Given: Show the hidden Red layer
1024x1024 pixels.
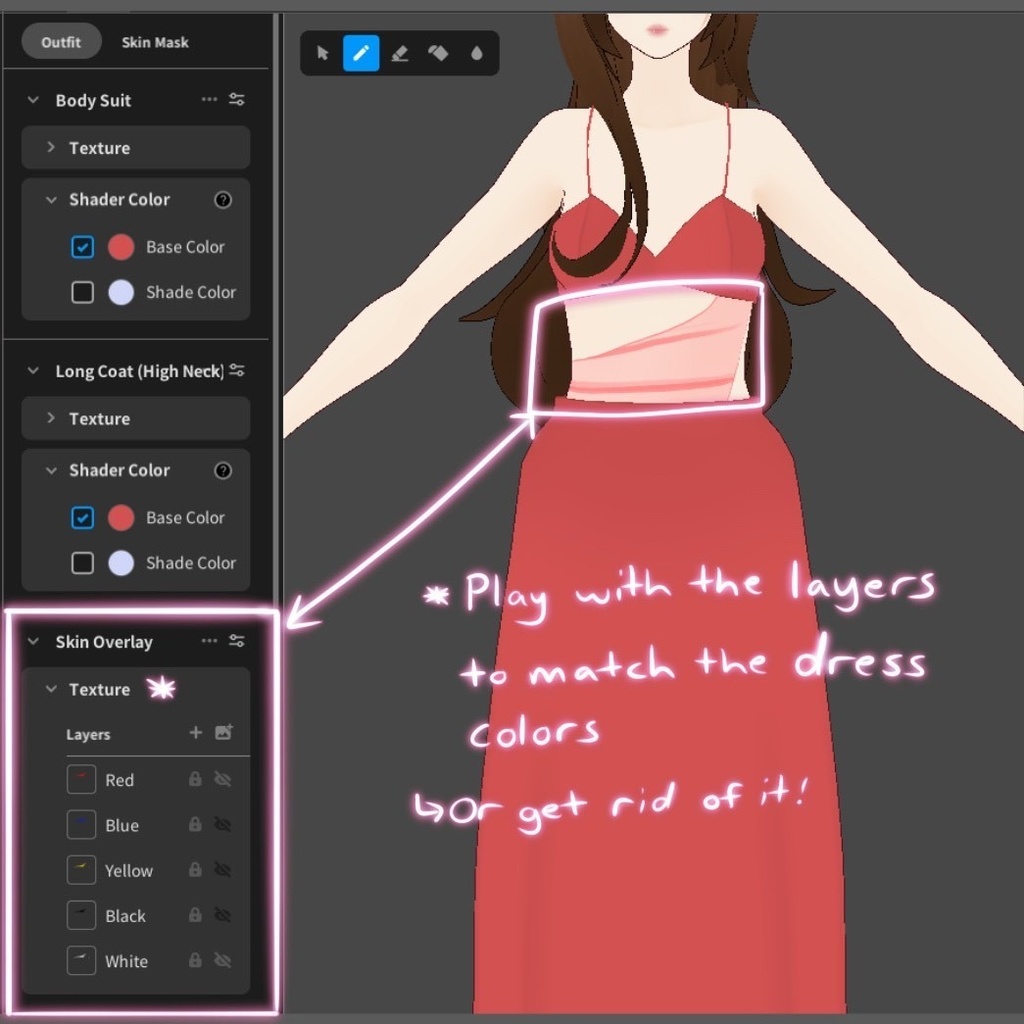Looking at the screenshot, I should (x=223, y=779).
